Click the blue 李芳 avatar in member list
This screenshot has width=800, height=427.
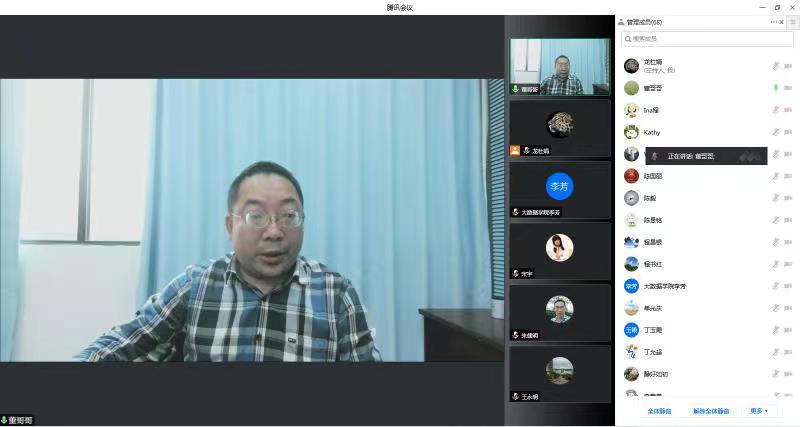coord(631,286)
